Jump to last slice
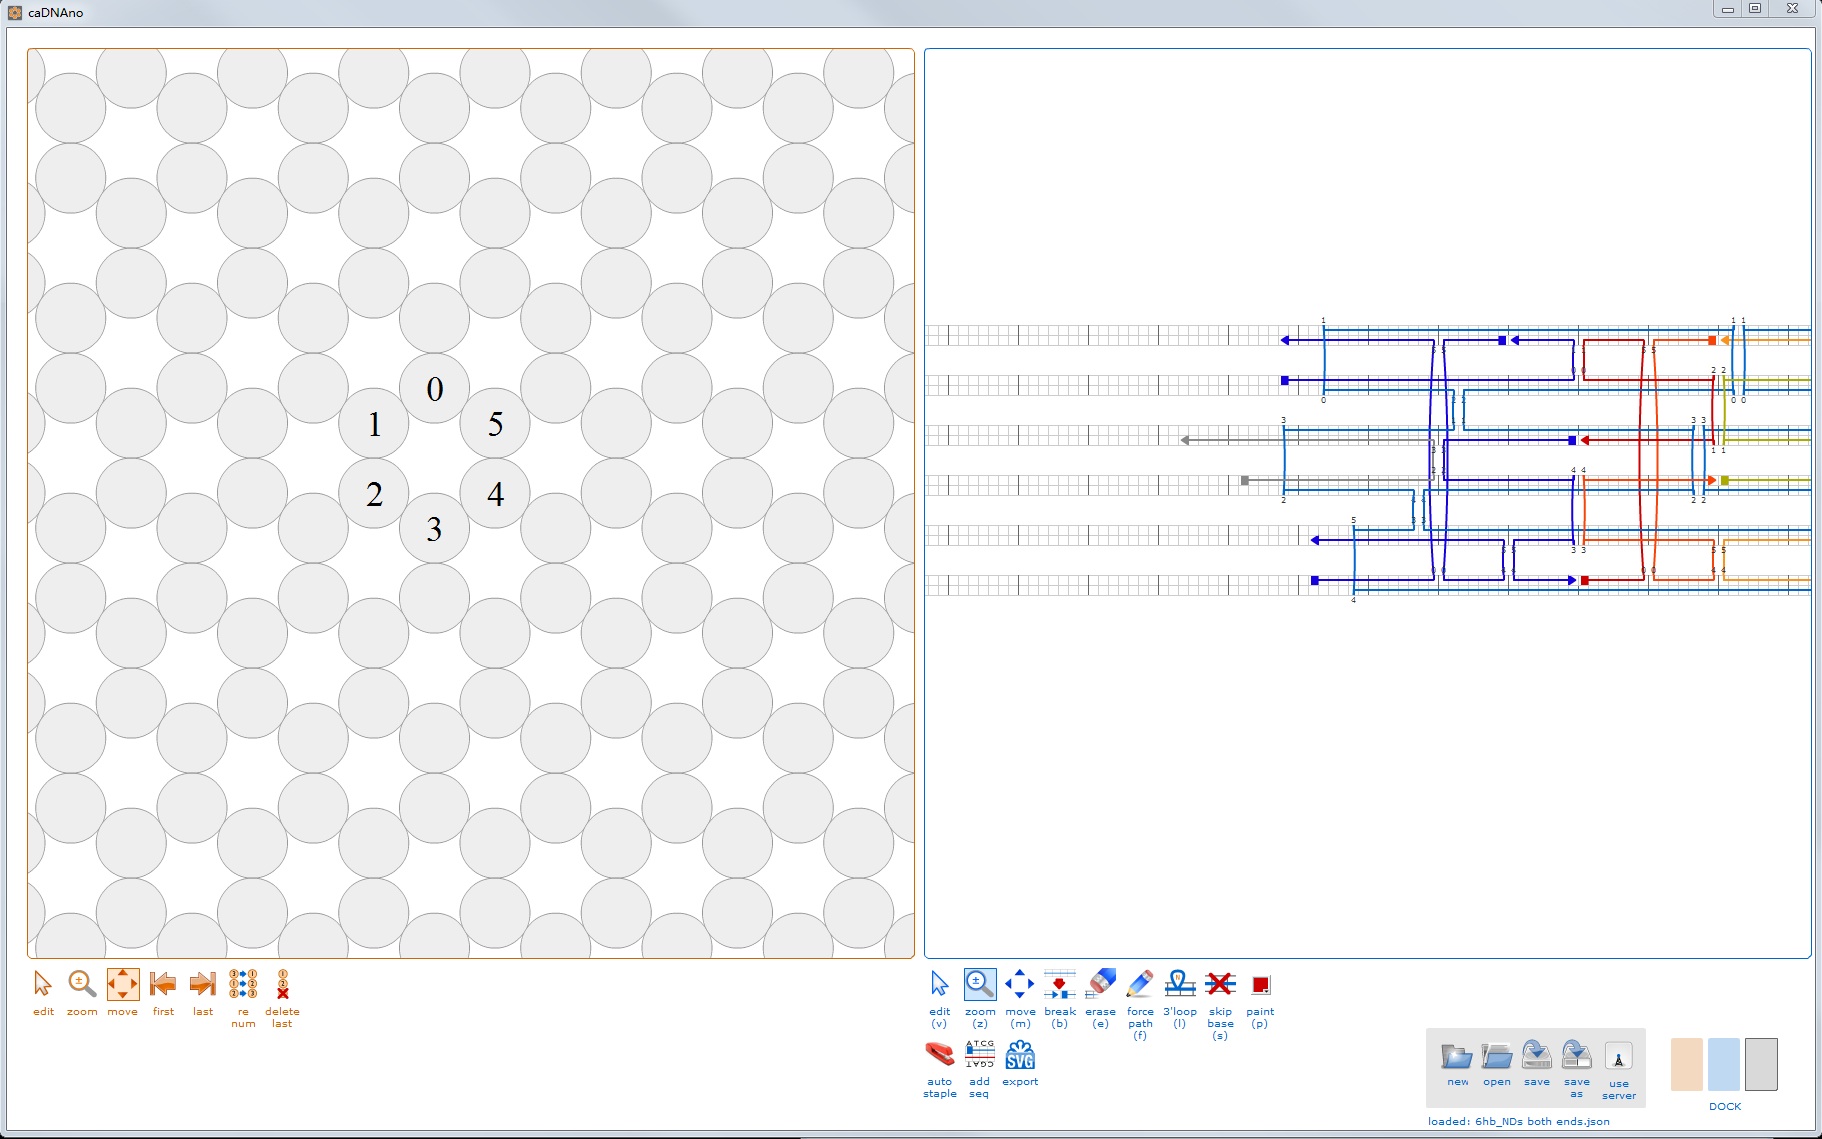 coord(203,985)
